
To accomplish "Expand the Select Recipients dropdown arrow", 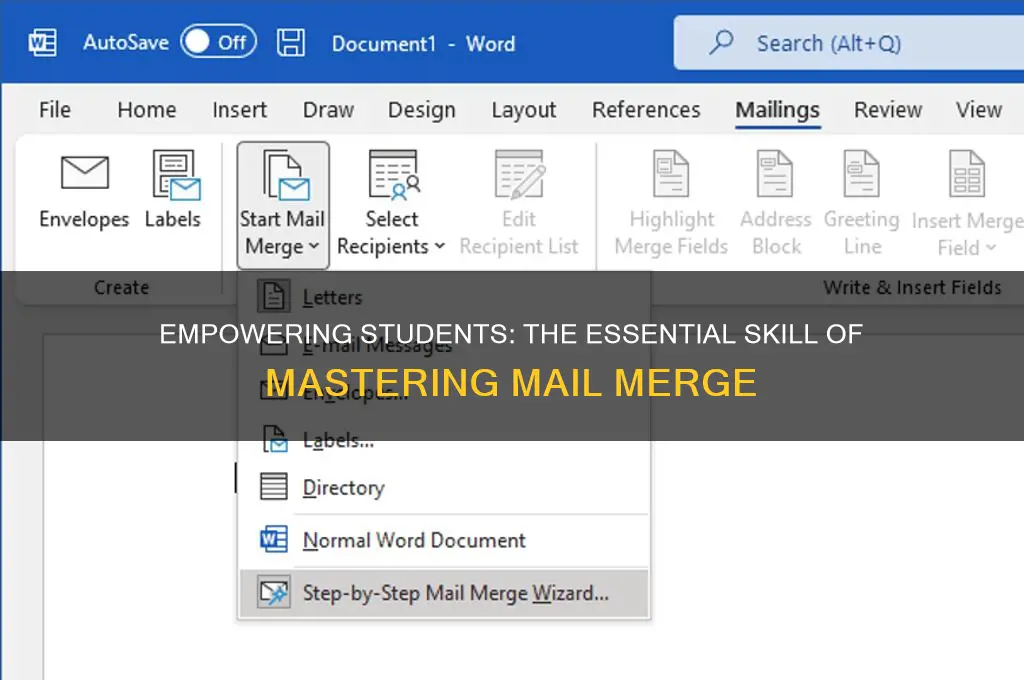I will [440, 246].
